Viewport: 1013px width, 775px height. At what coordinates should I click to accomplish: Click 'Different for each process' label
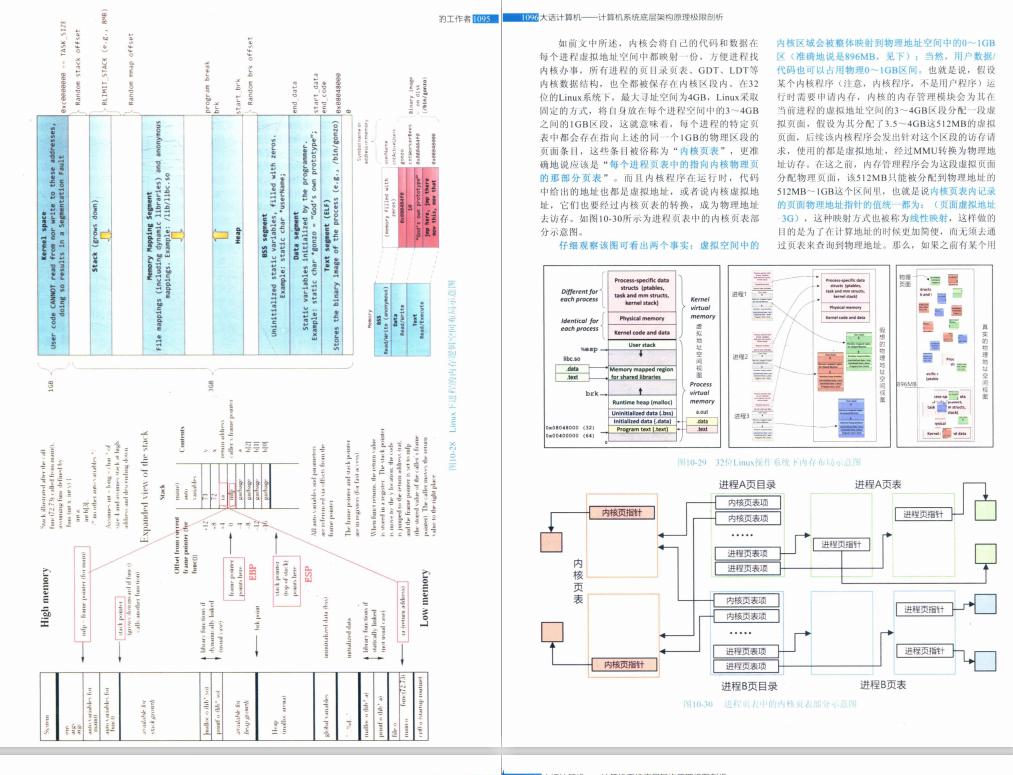point(579,295)
